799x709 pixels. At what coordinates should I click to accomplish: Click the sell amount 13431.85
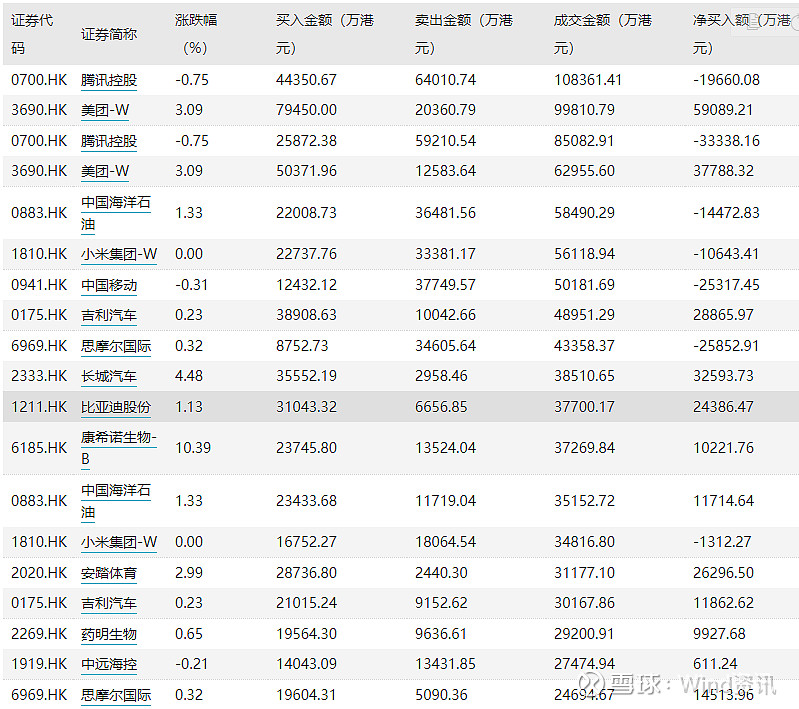tap(445, 664)
